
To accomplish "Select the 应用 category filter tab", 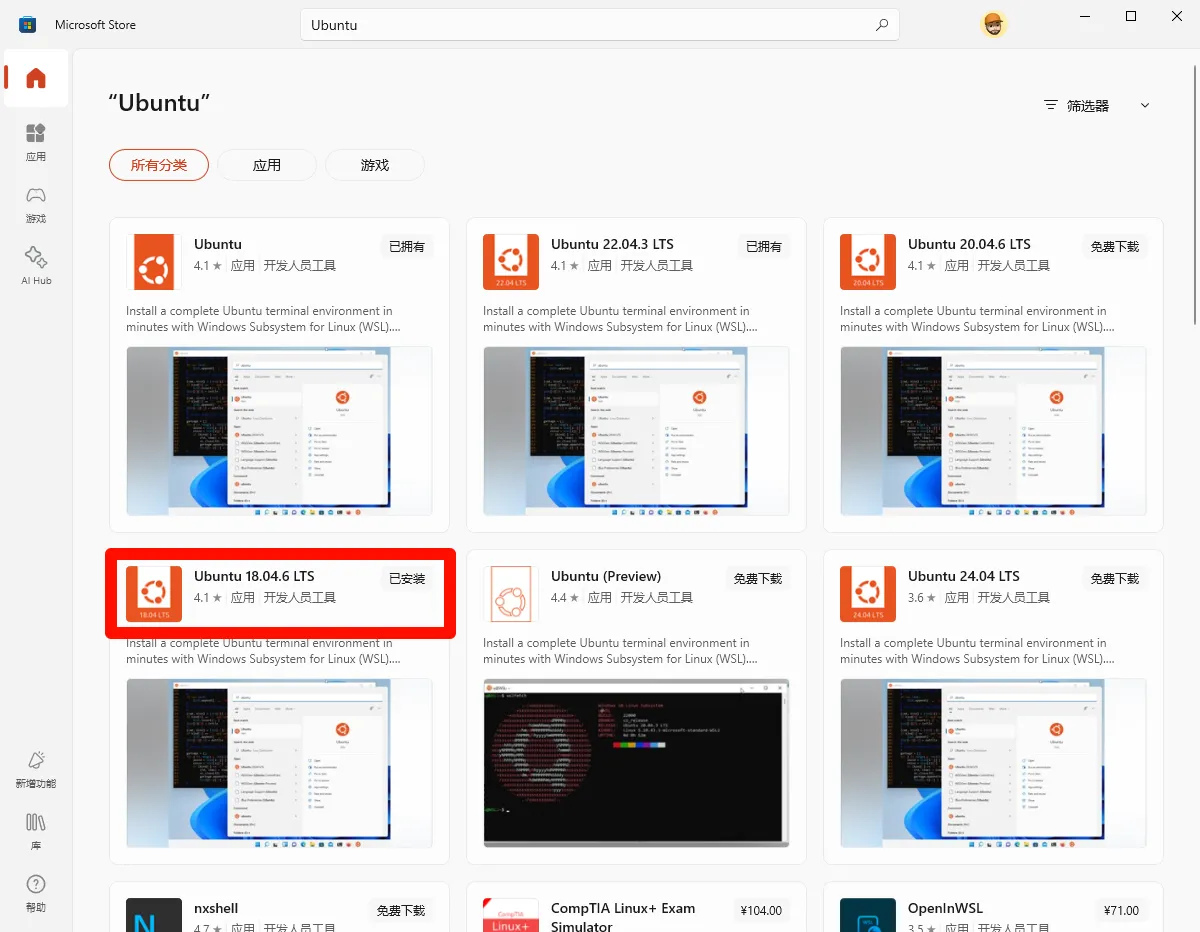I will tap(267, 165).
